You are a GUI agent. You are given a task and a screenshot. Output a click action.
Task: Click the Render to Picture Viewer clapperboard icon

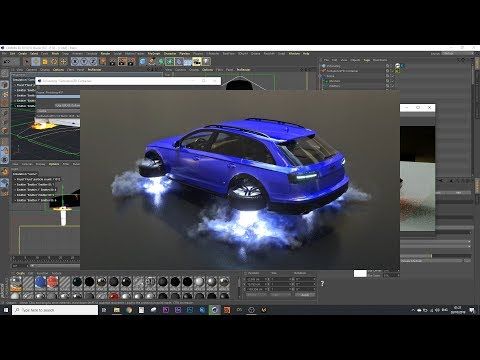[x=122, y=61]
